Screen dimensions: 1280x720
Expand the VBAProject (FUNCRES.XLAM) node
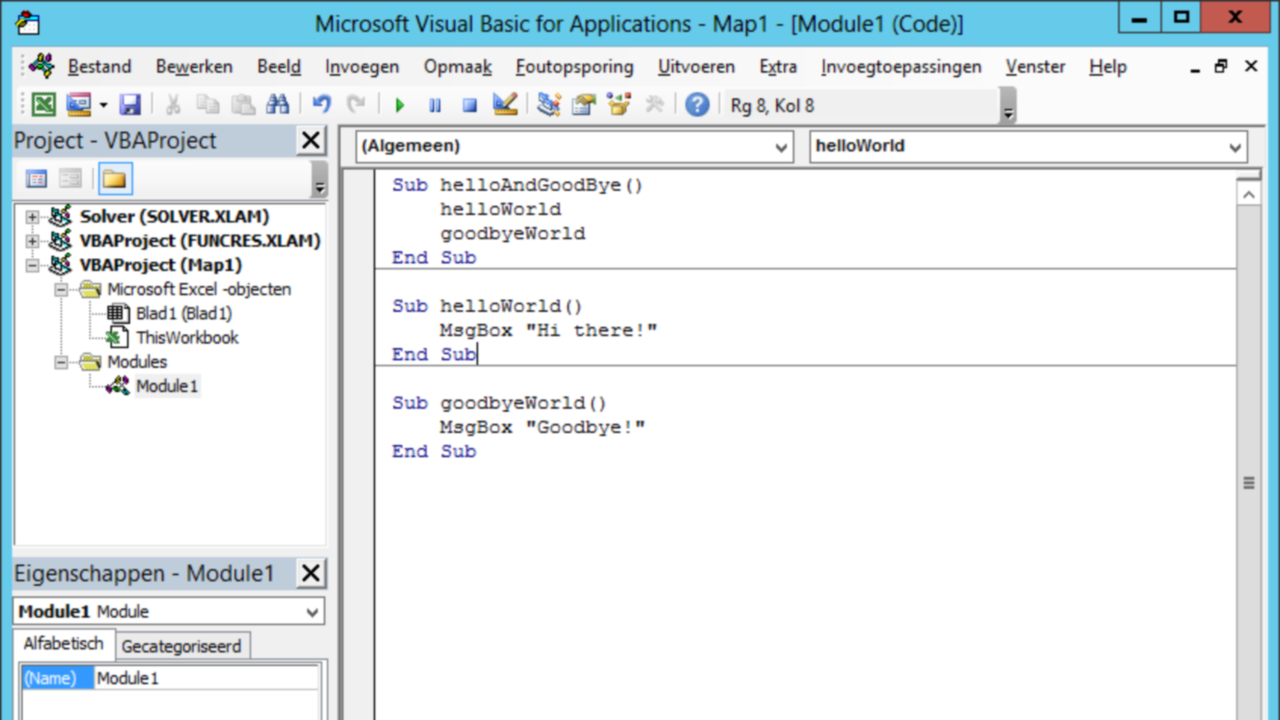(33, 241)
